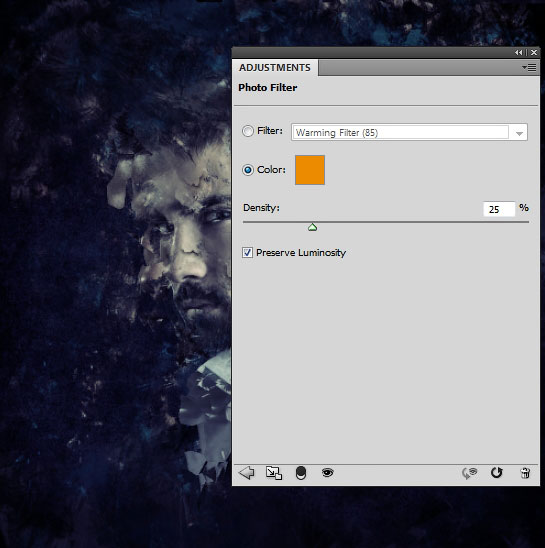Open the orange color swatch picker
Viewport: 545px width, 548px height.
tap(310, 170)
